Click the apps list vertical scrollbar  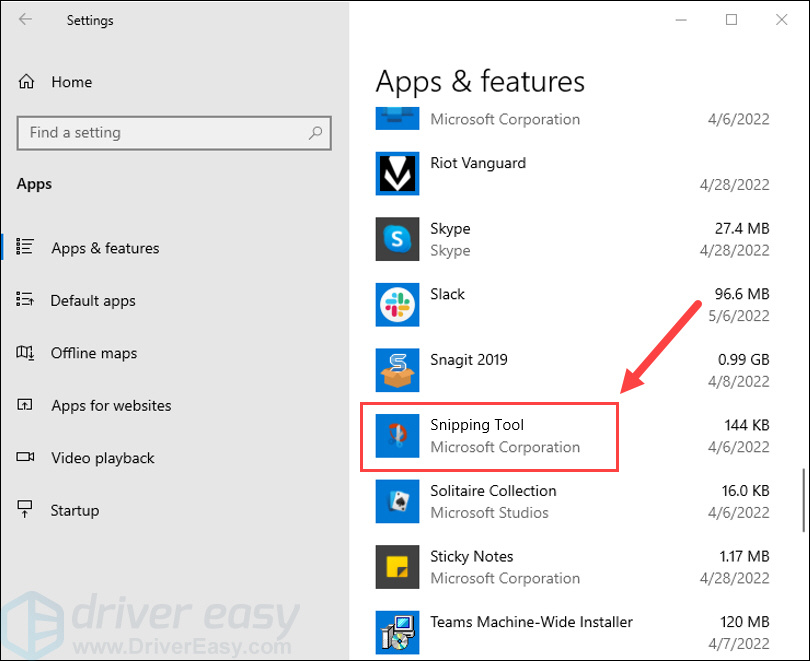click(803, 500)
